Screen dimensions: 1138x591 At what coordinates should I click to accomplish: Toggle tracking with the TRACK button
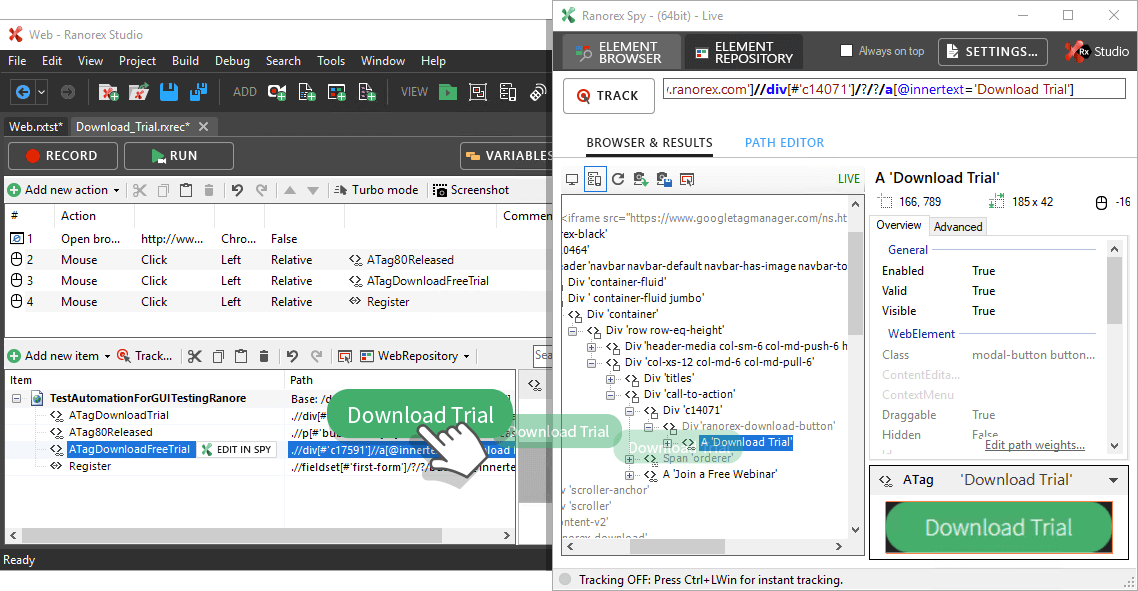(609, 95)
